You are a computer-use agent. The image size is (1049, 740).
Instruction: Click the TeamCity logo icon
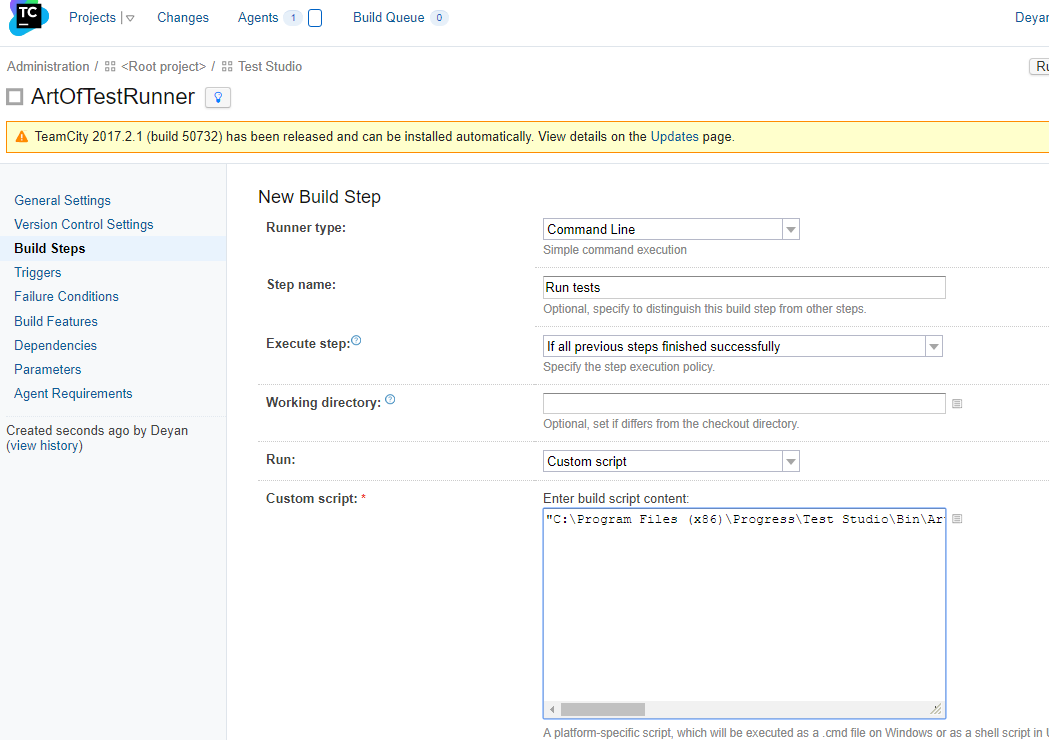pos(28,17)
